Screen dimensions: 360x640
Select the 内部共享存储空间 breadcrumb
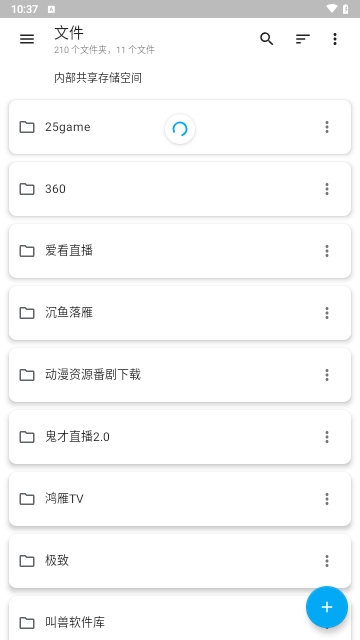98,78
